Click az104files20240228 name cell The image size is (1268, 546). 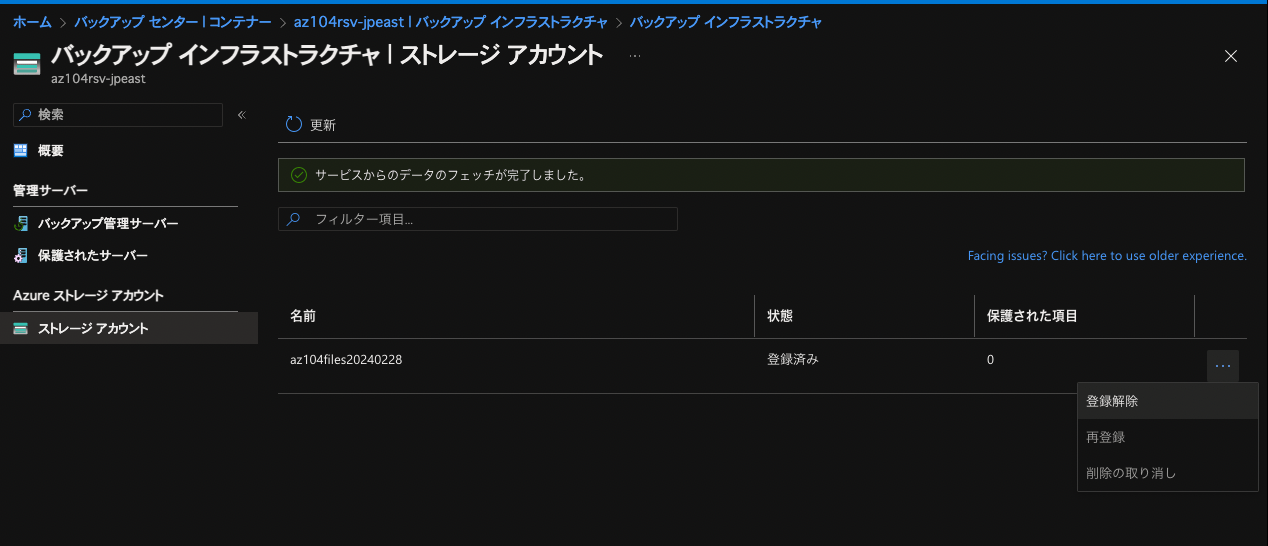click(346, 360)
